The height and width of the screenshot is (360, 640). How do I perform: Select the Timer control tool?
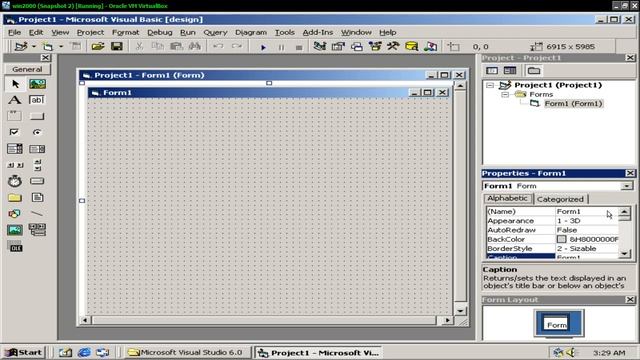click(15, 181)
